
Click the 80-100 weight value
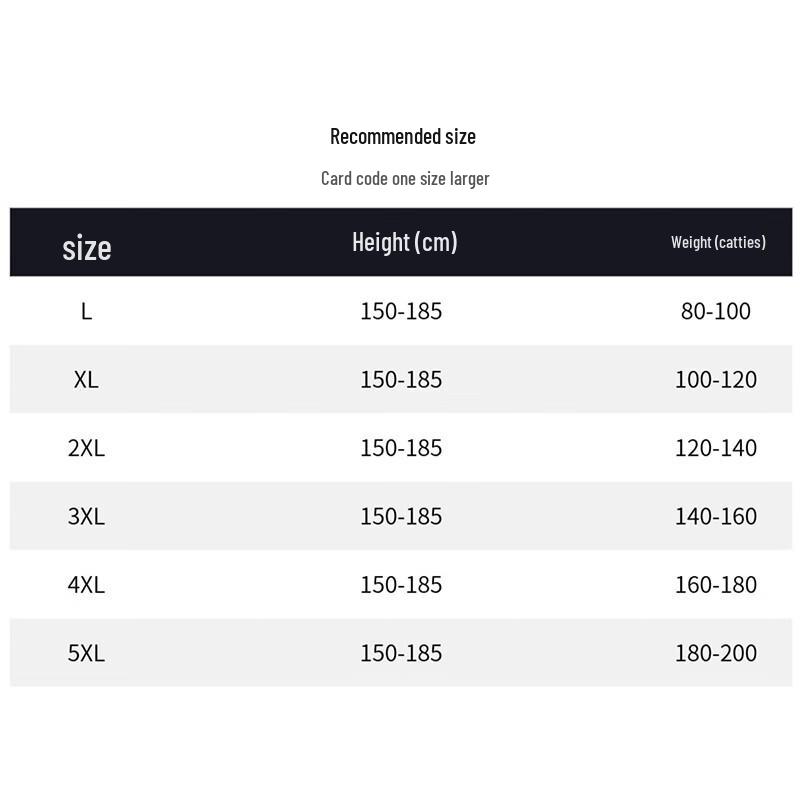click(x=716, y=311)
